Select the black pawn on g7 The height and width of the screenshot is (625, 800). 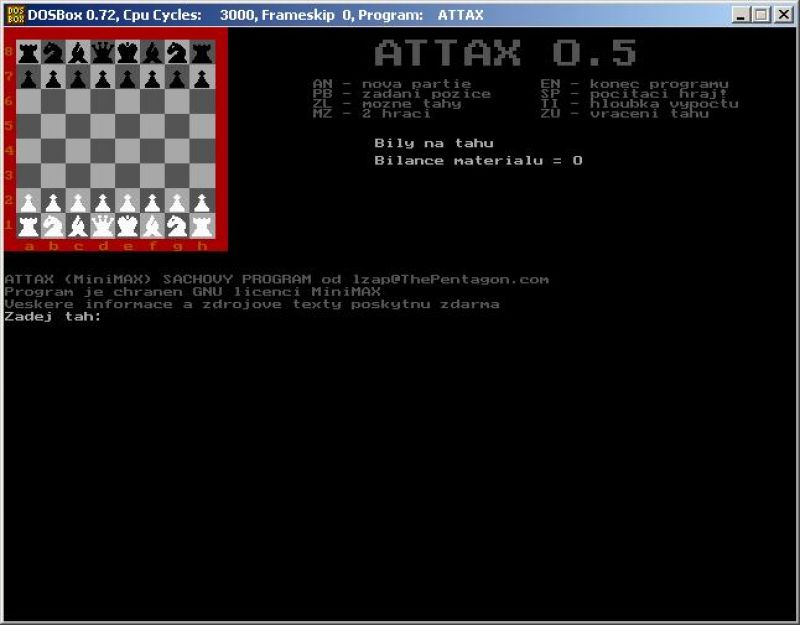click(177, 79)
